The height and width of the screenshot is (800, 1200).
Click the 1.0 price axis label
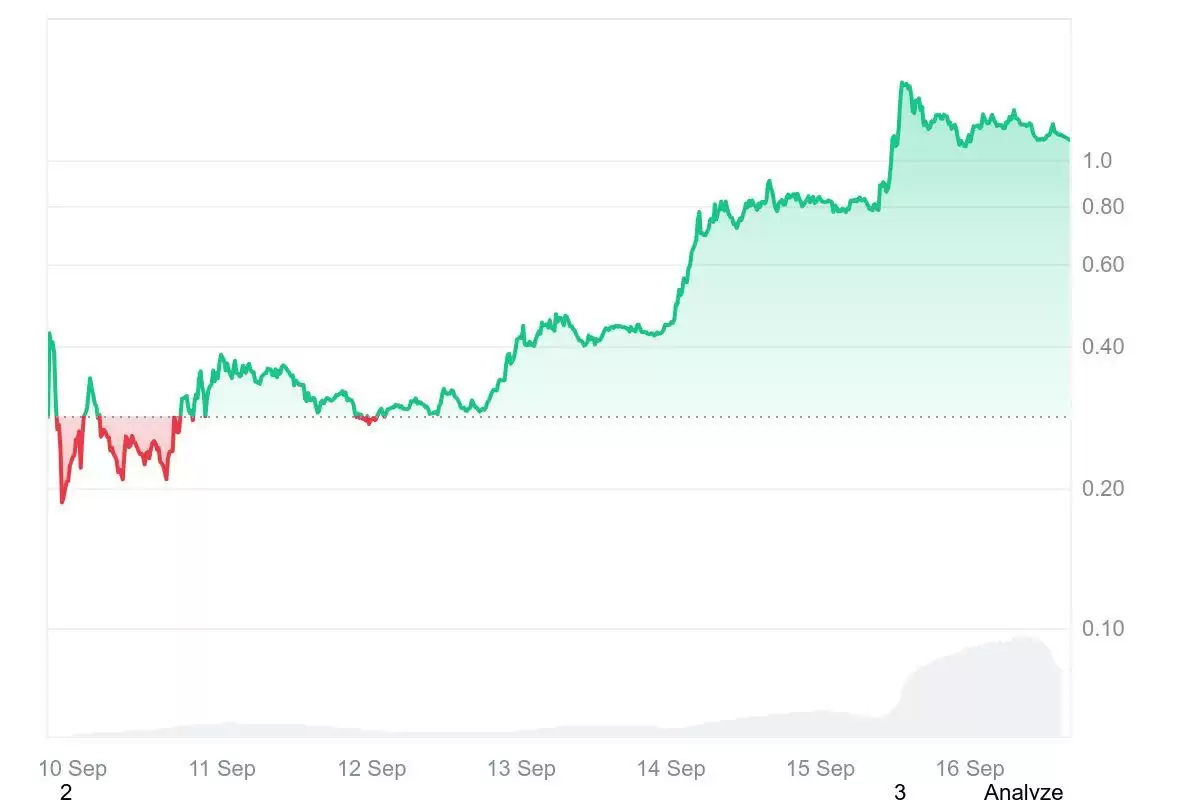click(x=1098, y=160)
